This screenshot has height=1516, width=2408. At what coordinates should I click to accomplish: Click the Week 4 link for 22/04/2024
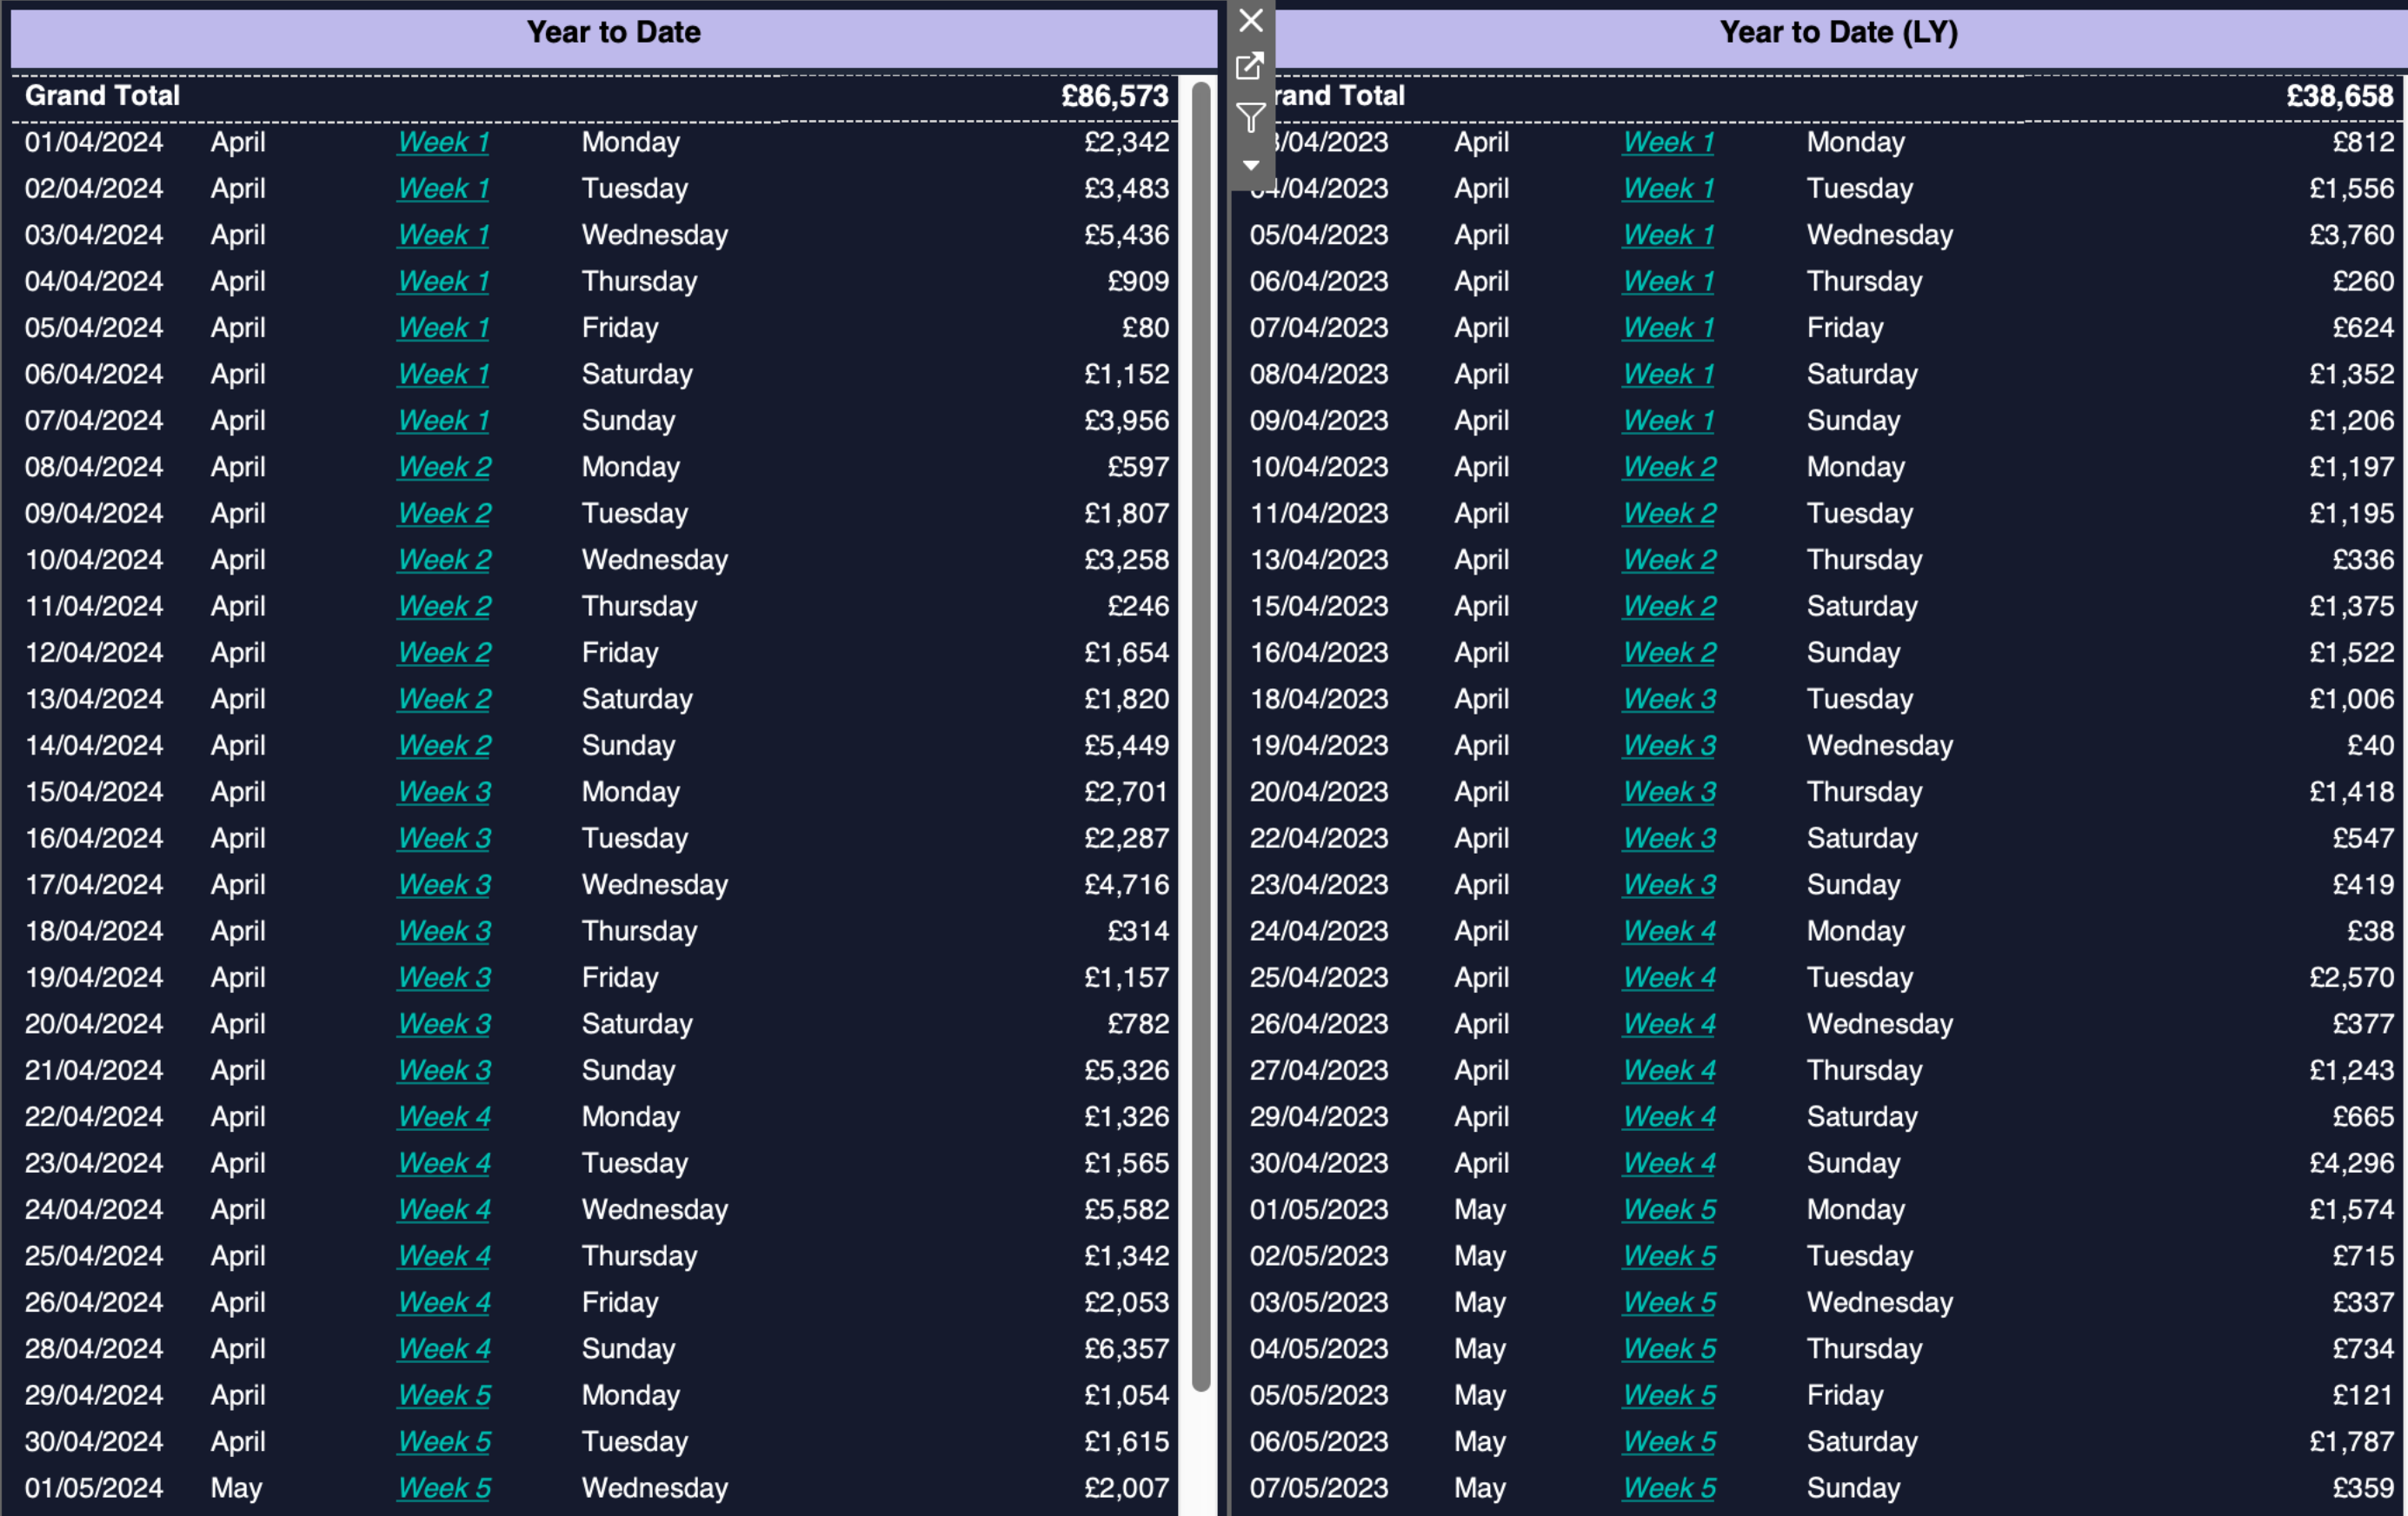coord(444,1117)
